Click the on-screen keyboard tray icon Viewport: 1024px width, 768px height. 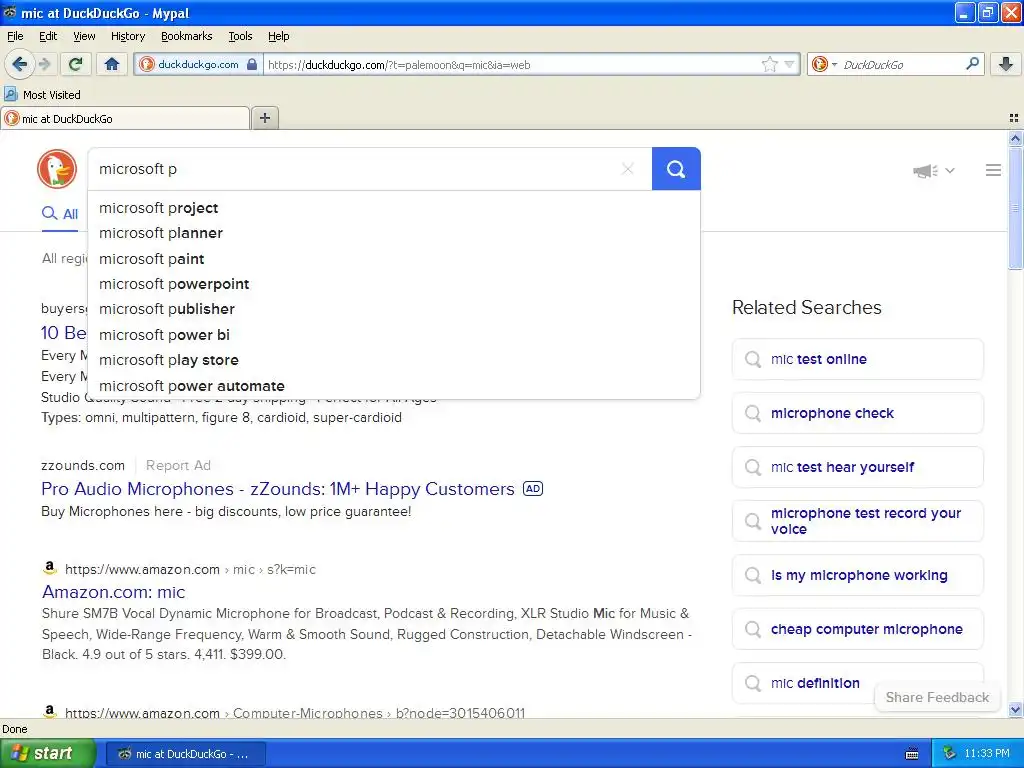pyautogui.click(x=912, y=754)
